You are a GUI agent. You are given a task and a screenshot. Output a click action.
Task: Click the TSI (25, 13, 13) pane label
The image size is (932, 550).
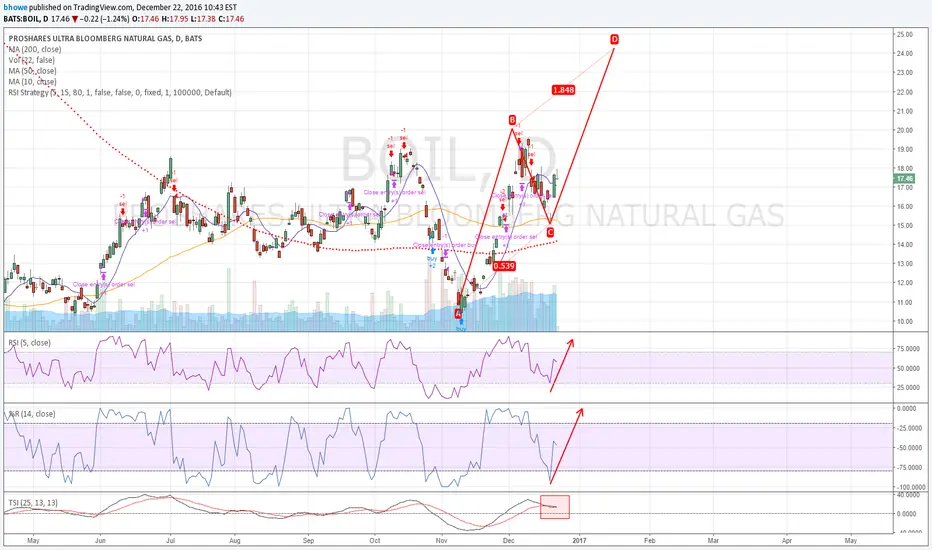click(33, 503)
